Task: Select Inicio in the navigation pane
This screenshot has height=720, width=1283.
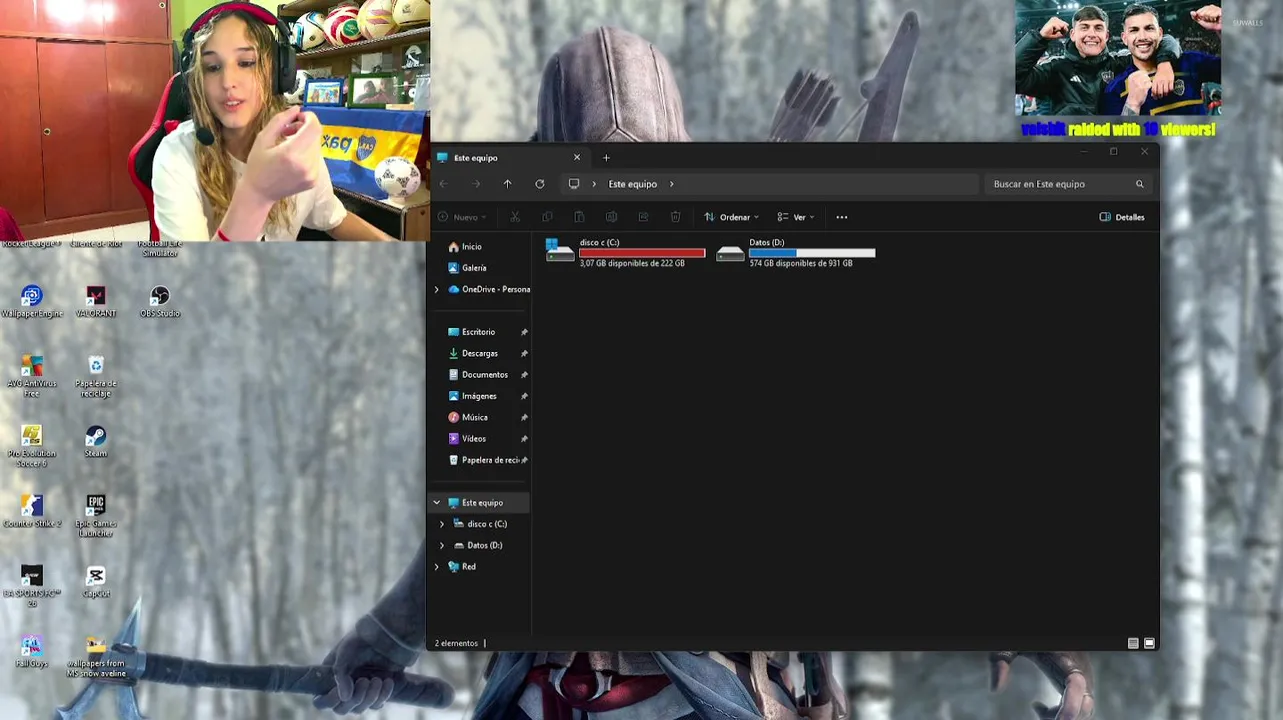Action: pyautogui.click(x=465, y=247)
